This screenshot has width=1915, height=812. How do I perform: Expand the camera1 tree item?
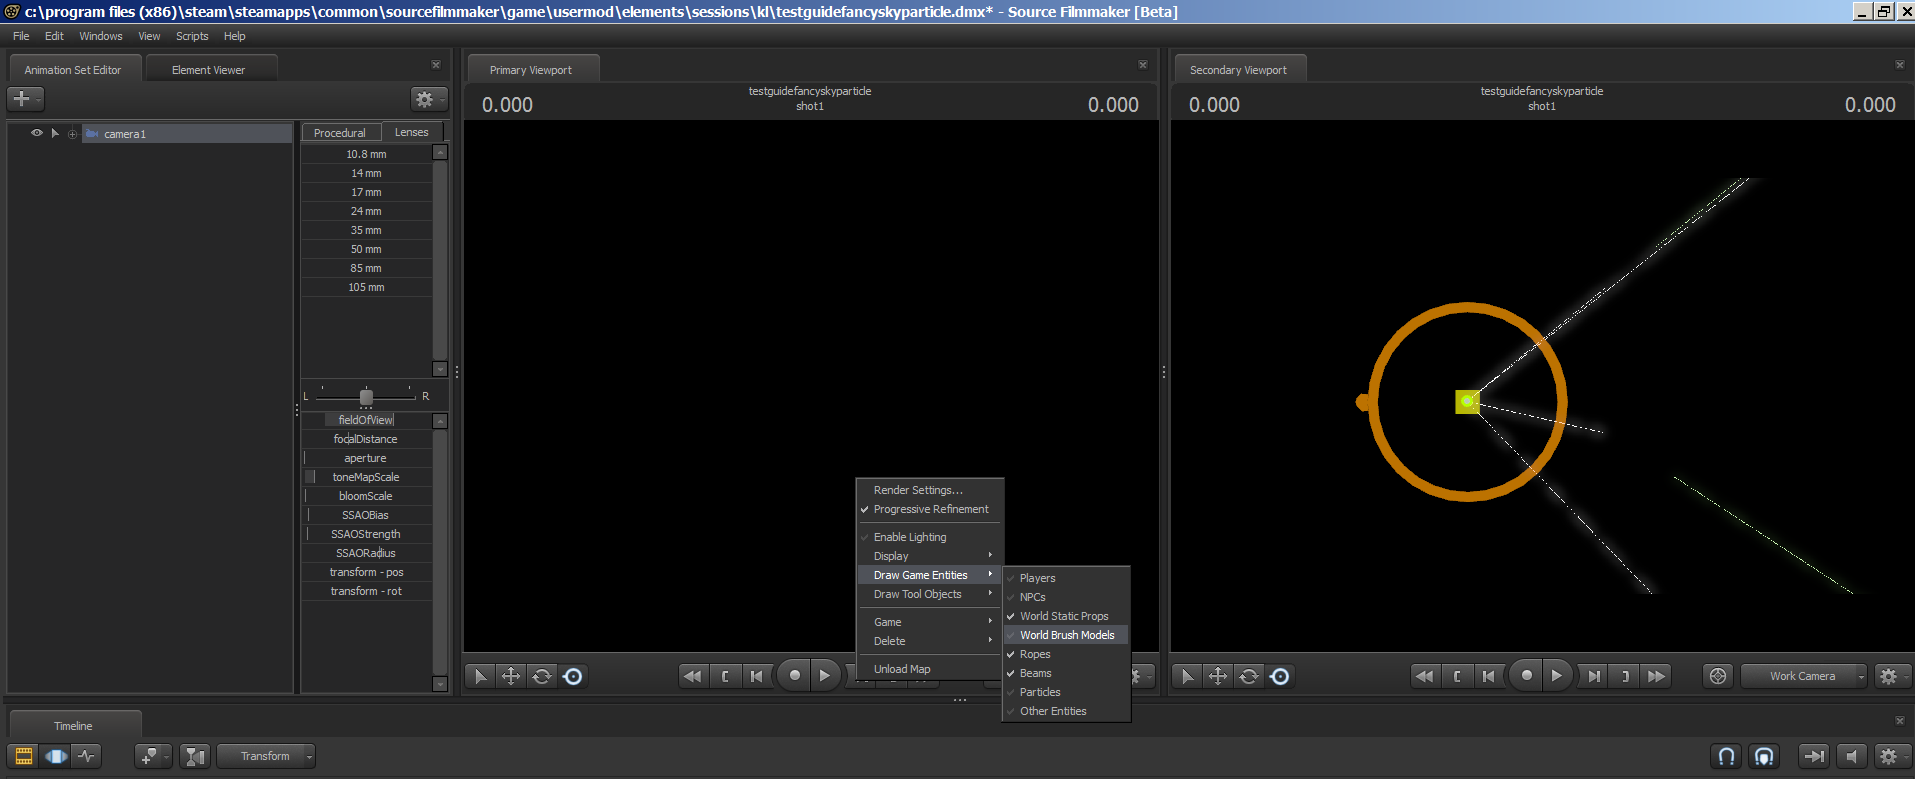coord(55,133)
